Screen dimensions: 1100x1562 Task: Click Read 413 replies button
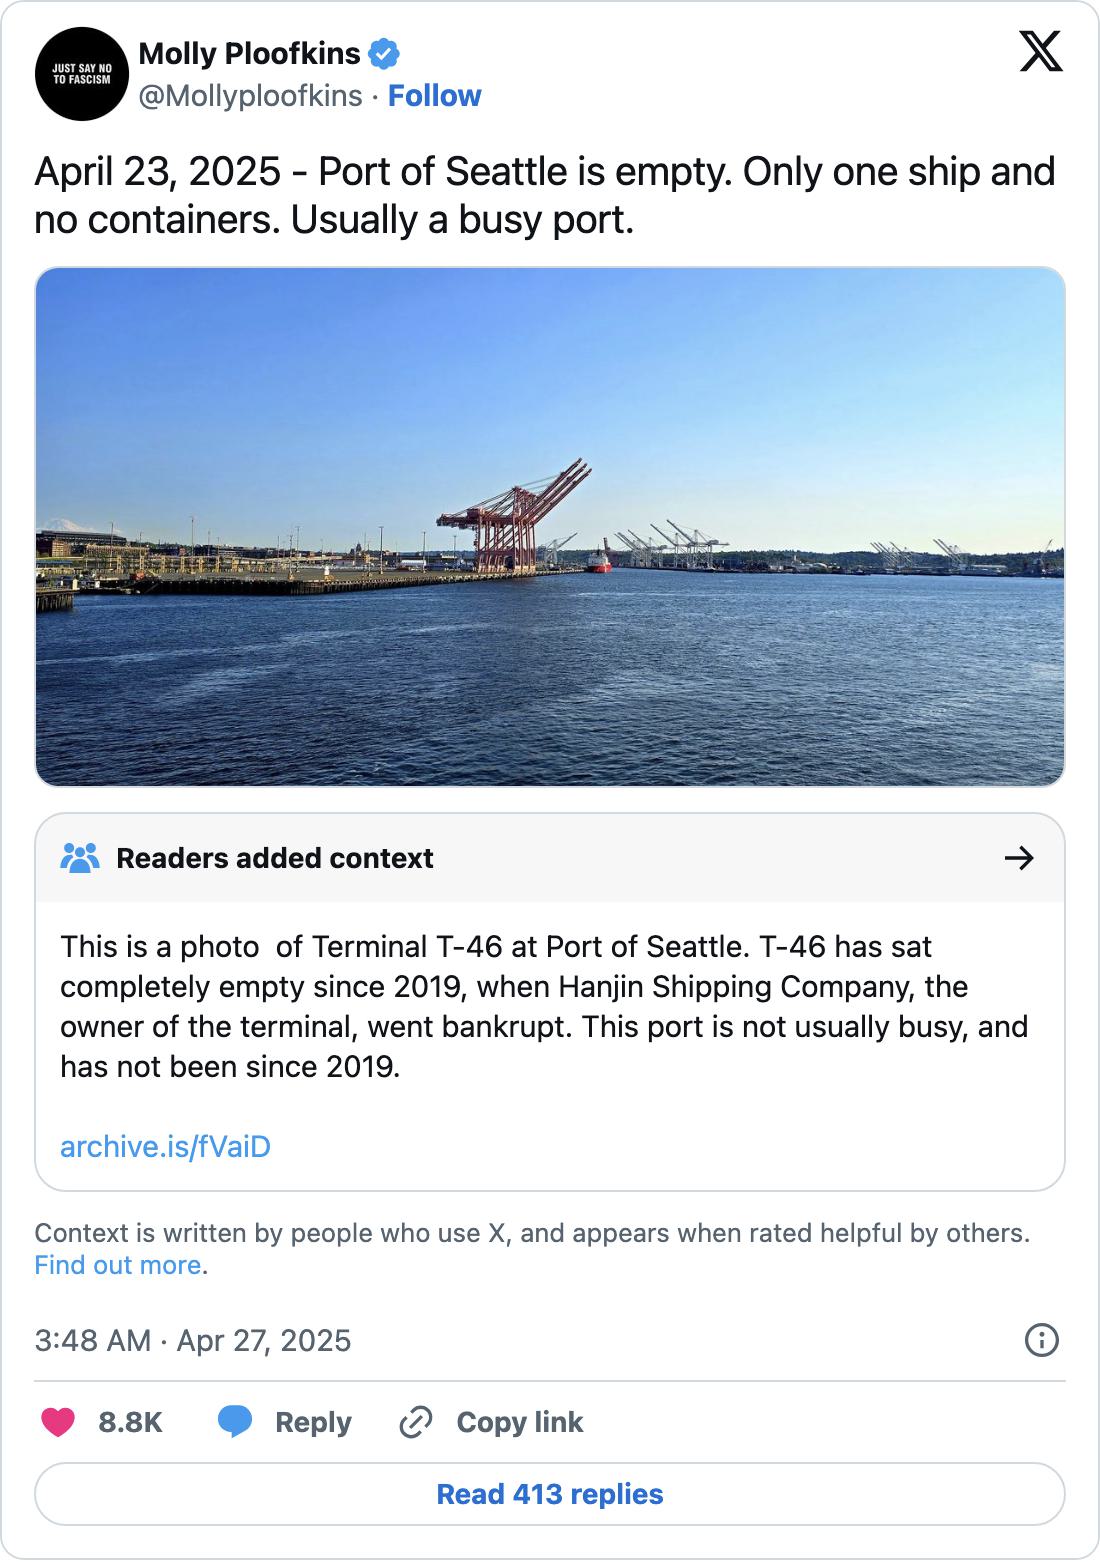[550, 1494]
